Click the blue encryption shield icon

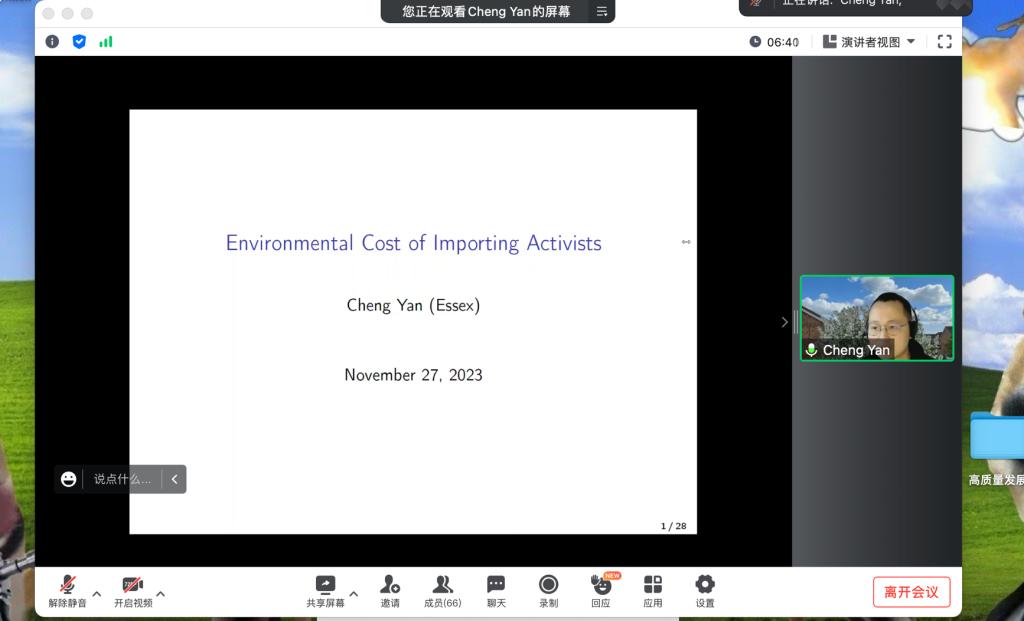pyautogui.click(x=79, y=42)
